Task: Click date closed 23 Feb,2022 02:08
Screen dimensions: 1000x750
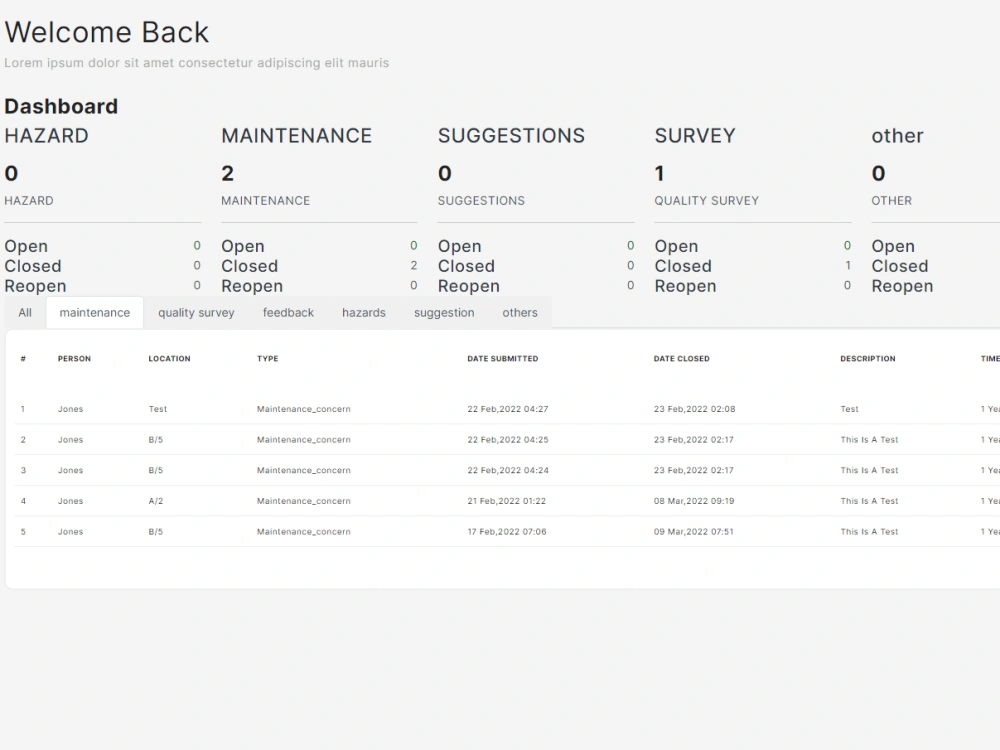Action: pos(694,409)
